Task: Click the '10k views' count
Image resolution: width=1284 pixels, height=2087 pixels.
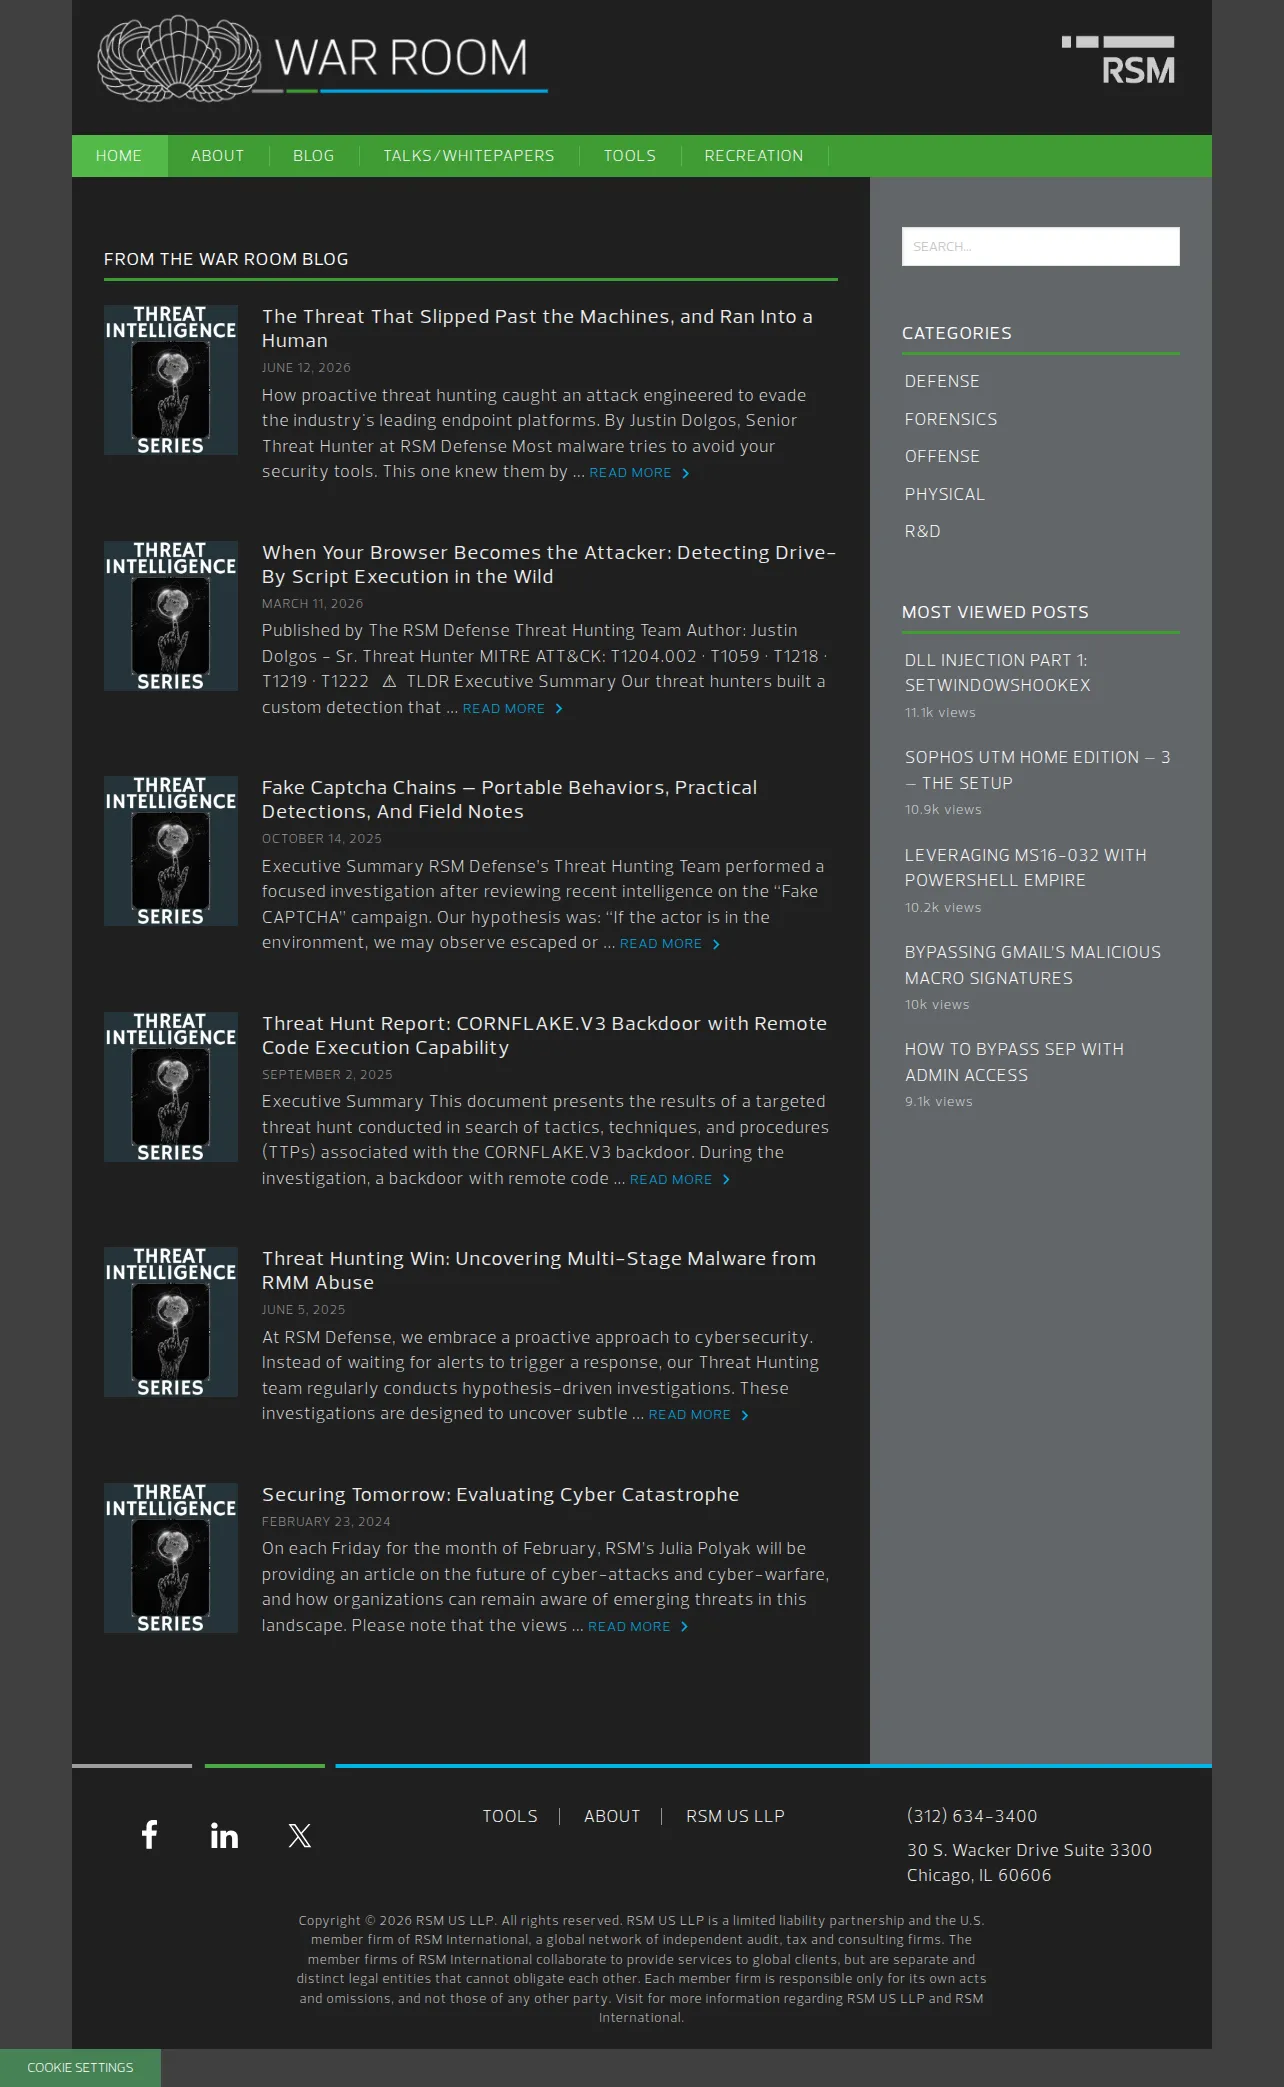Action: tap(937, 1005)
